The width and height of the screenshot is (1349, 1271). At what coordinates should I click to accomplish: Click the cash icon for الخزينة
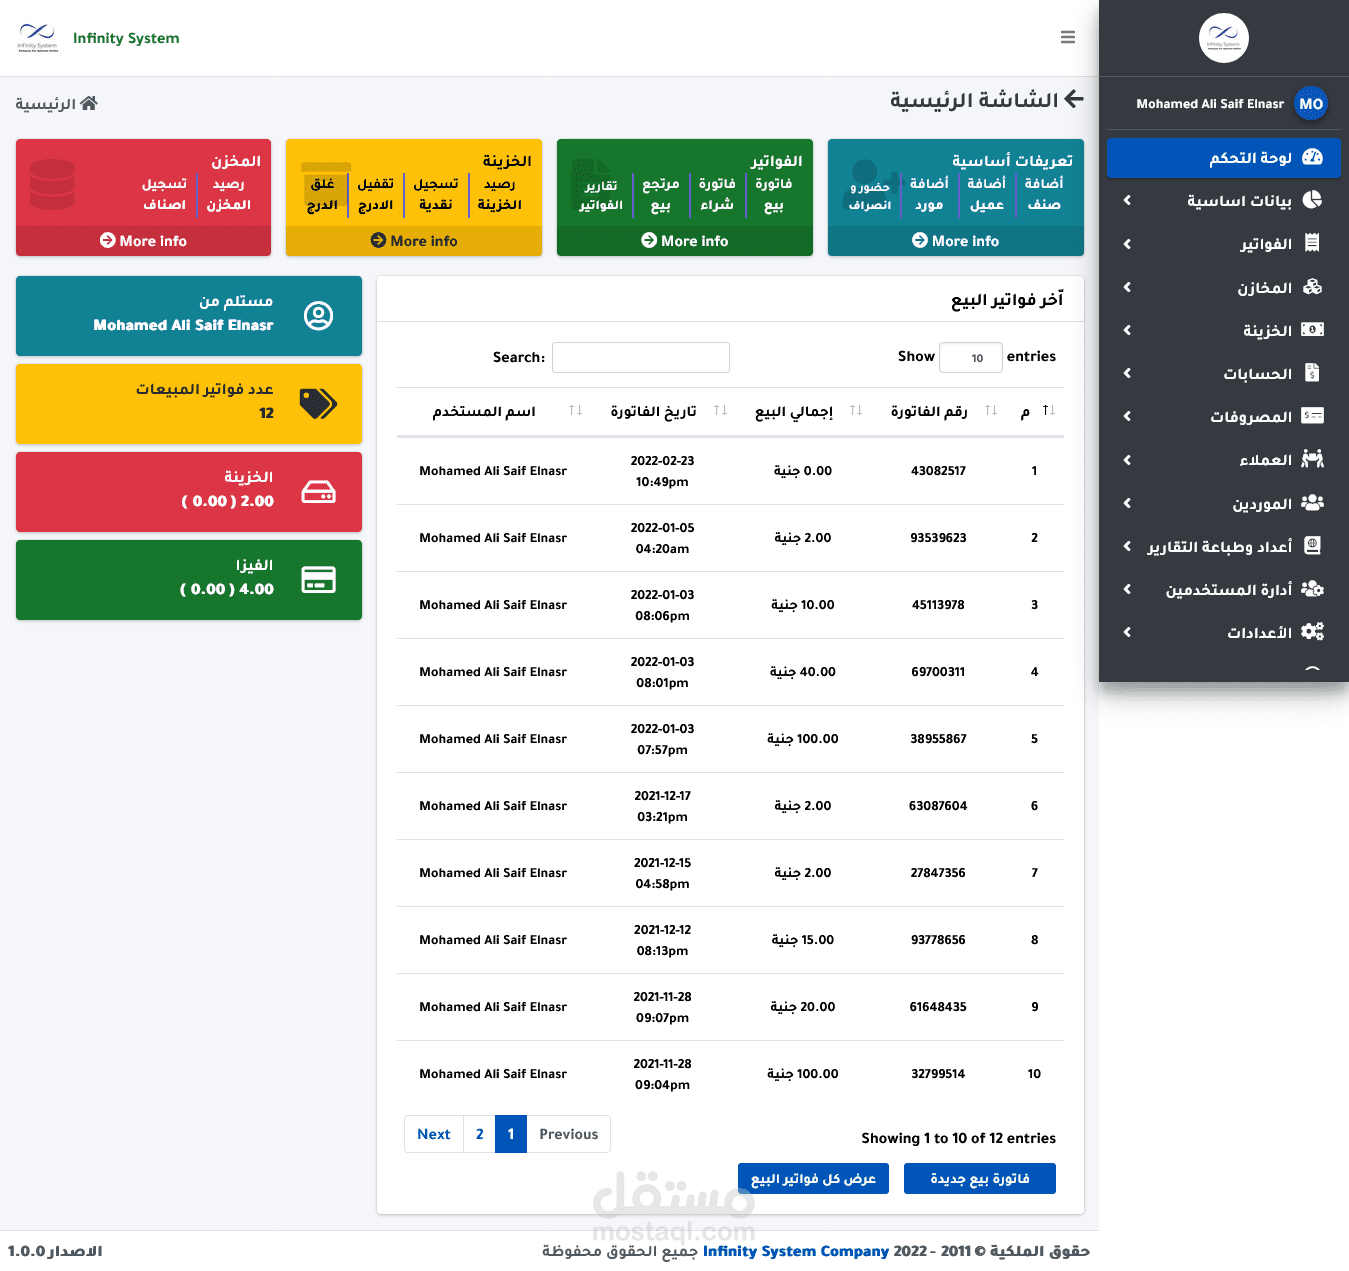(1313, 330)
